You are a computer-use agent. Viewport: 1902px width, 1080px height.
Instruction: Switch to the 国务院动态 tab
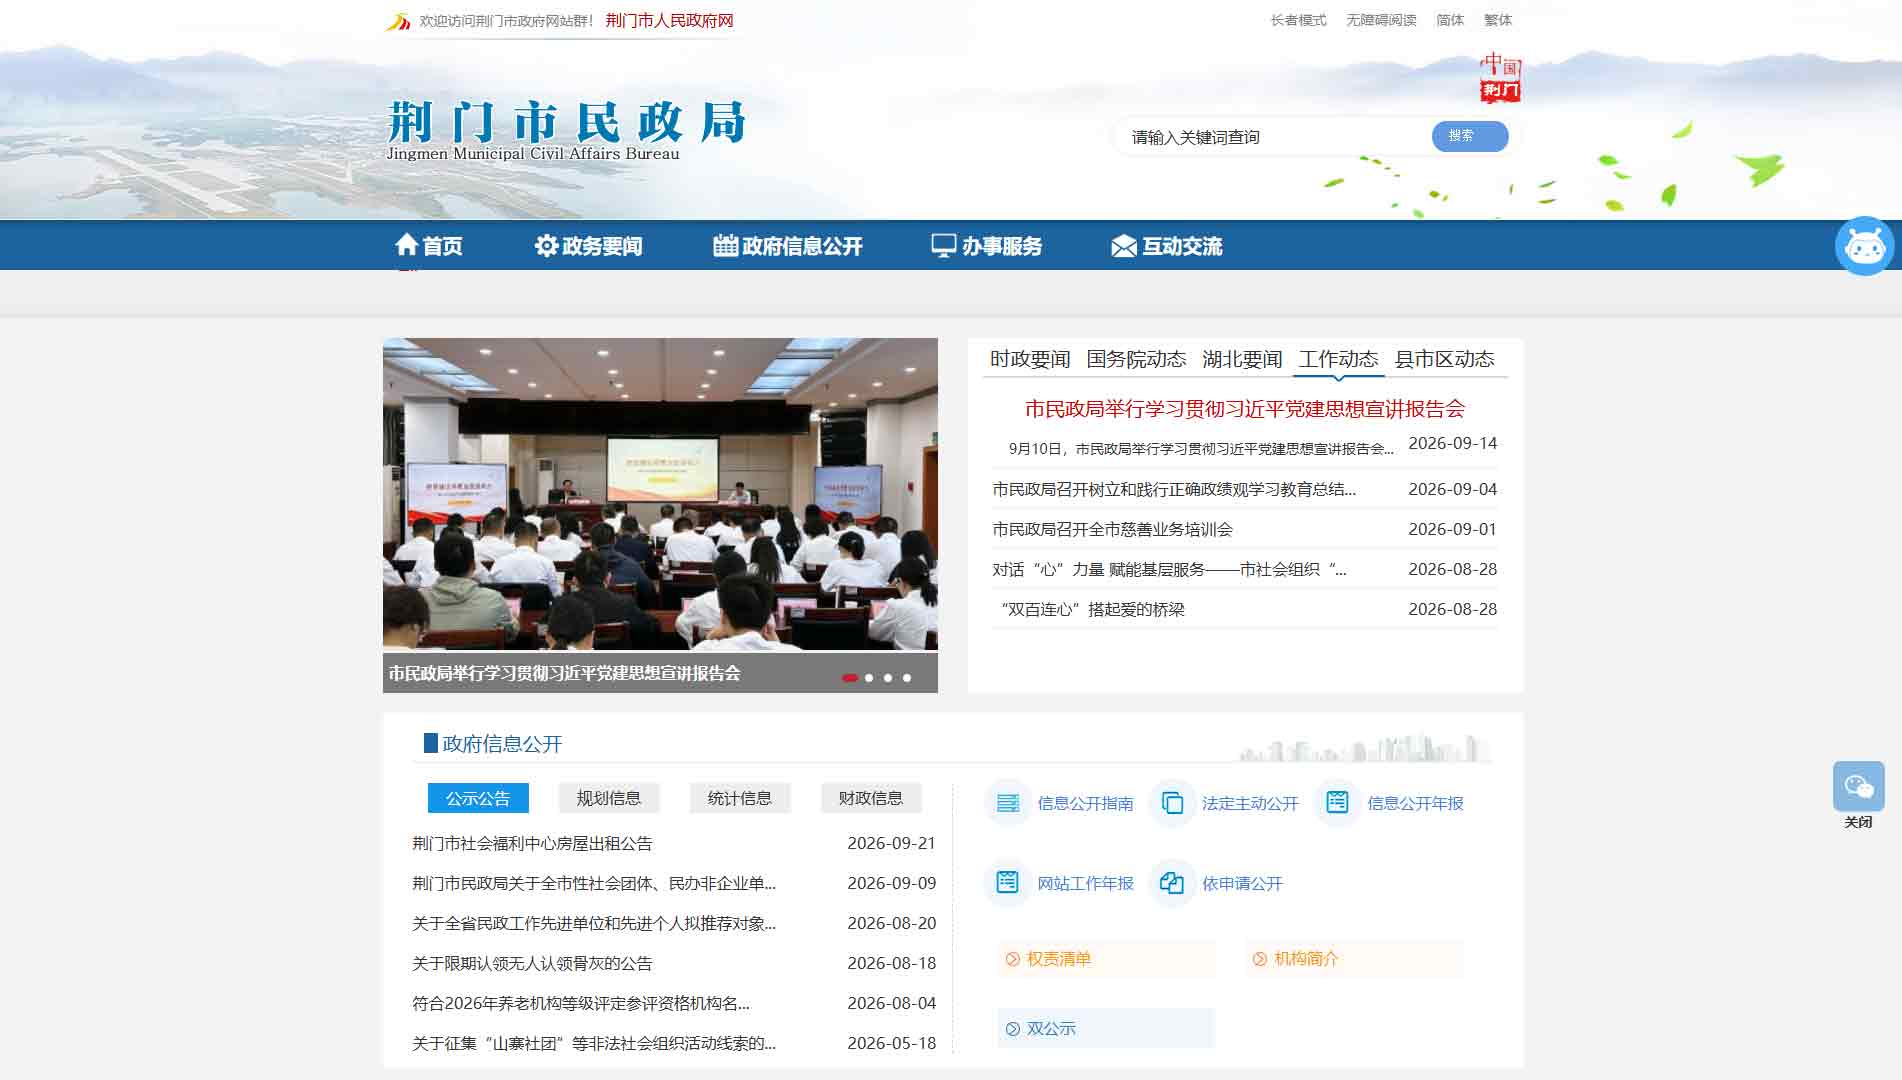click(1136, 359)
